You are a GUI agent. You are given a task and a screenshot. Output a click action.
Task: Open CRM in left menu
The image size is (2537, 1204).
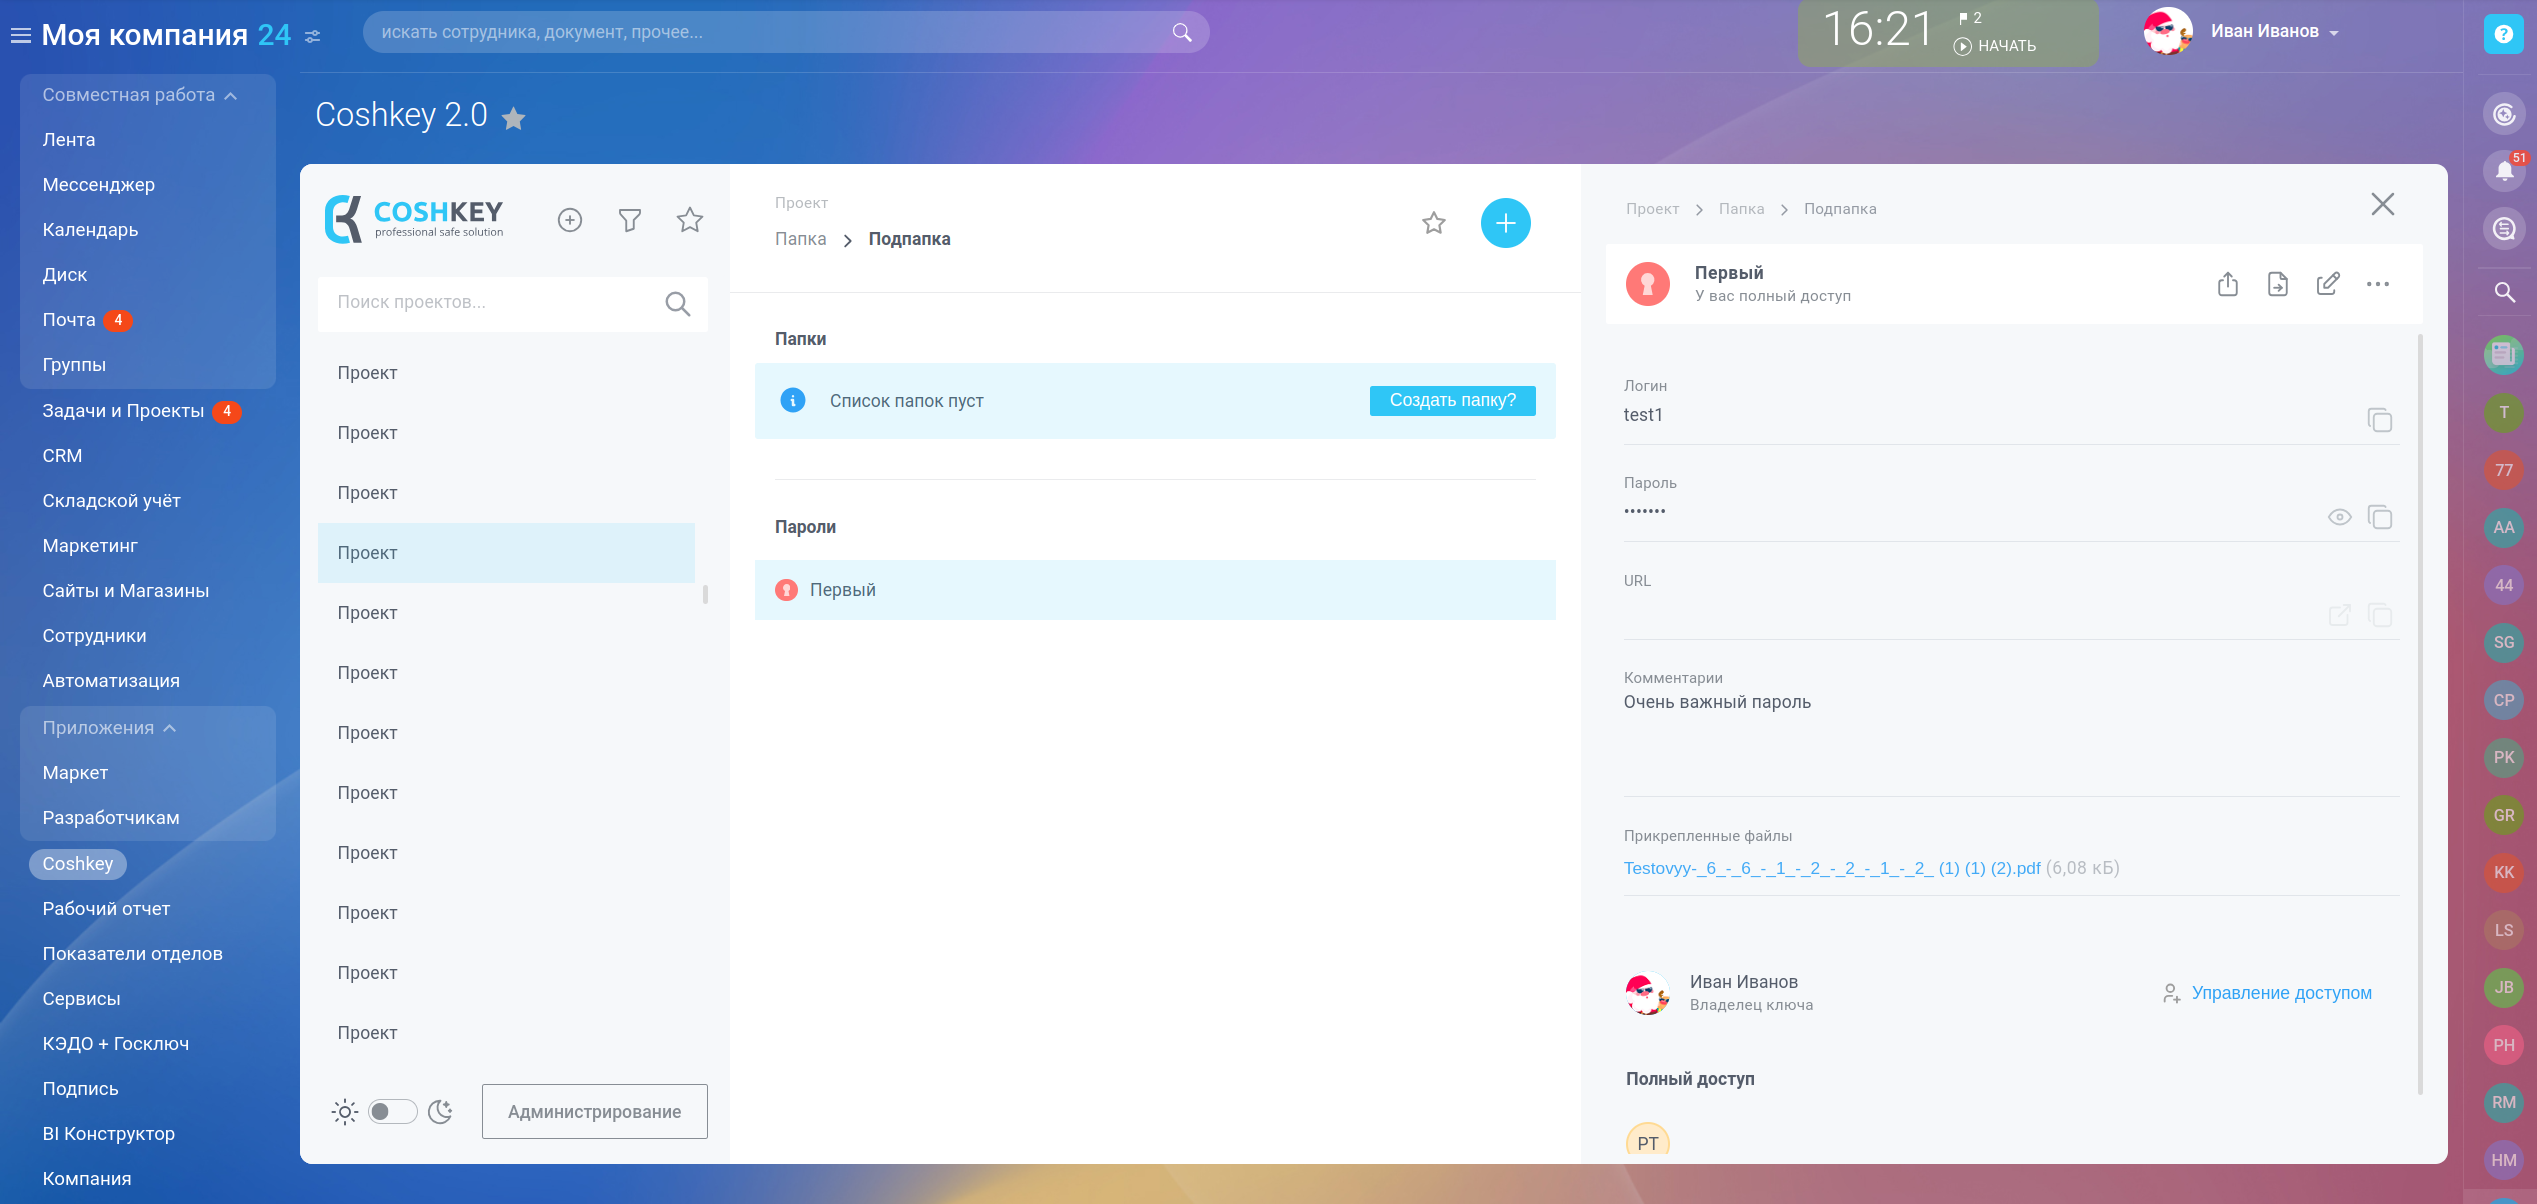coord(62,456)
